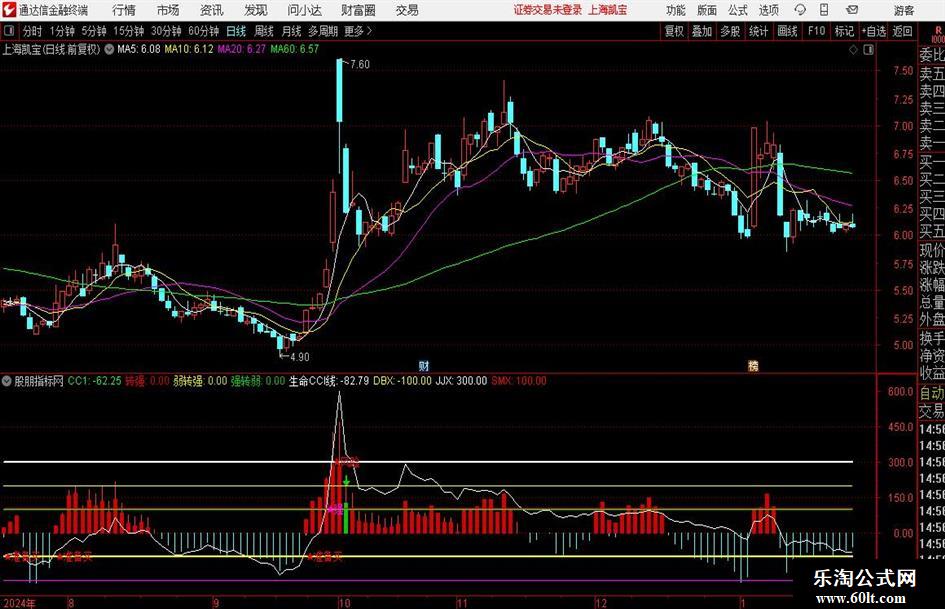
Task: Click the 通达信 red logo icon
Action: pyautogui.click(x=9, y=10)
